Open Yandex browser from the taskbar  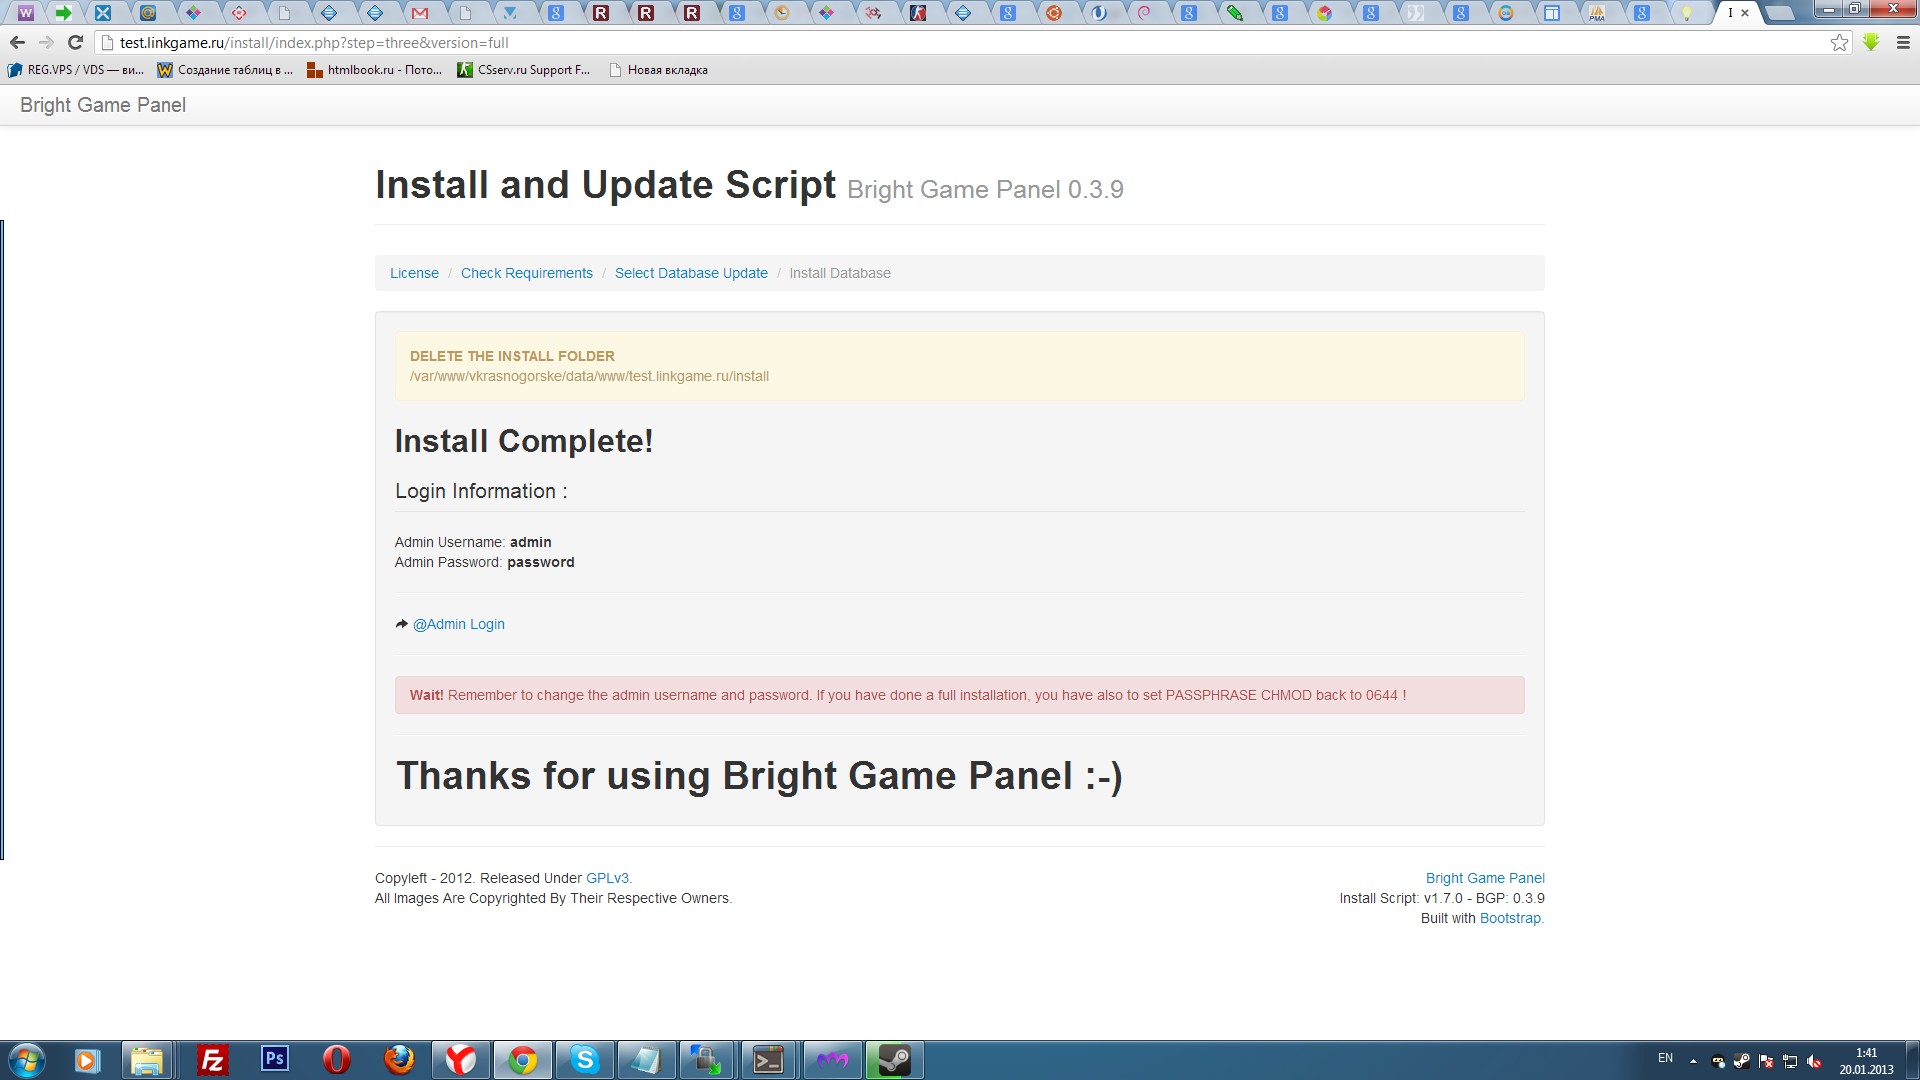461,1060
